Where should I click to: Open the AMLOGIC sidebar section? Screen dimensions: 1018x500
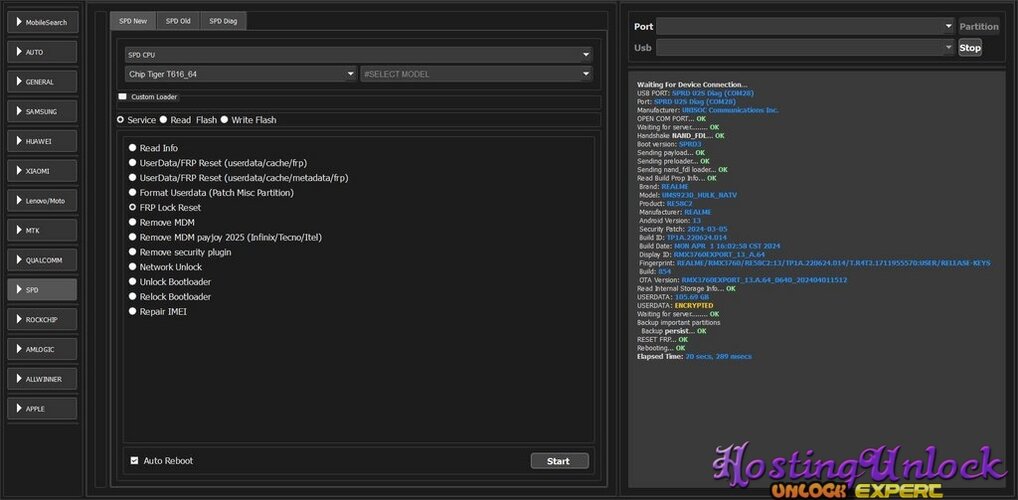[42, 349]
